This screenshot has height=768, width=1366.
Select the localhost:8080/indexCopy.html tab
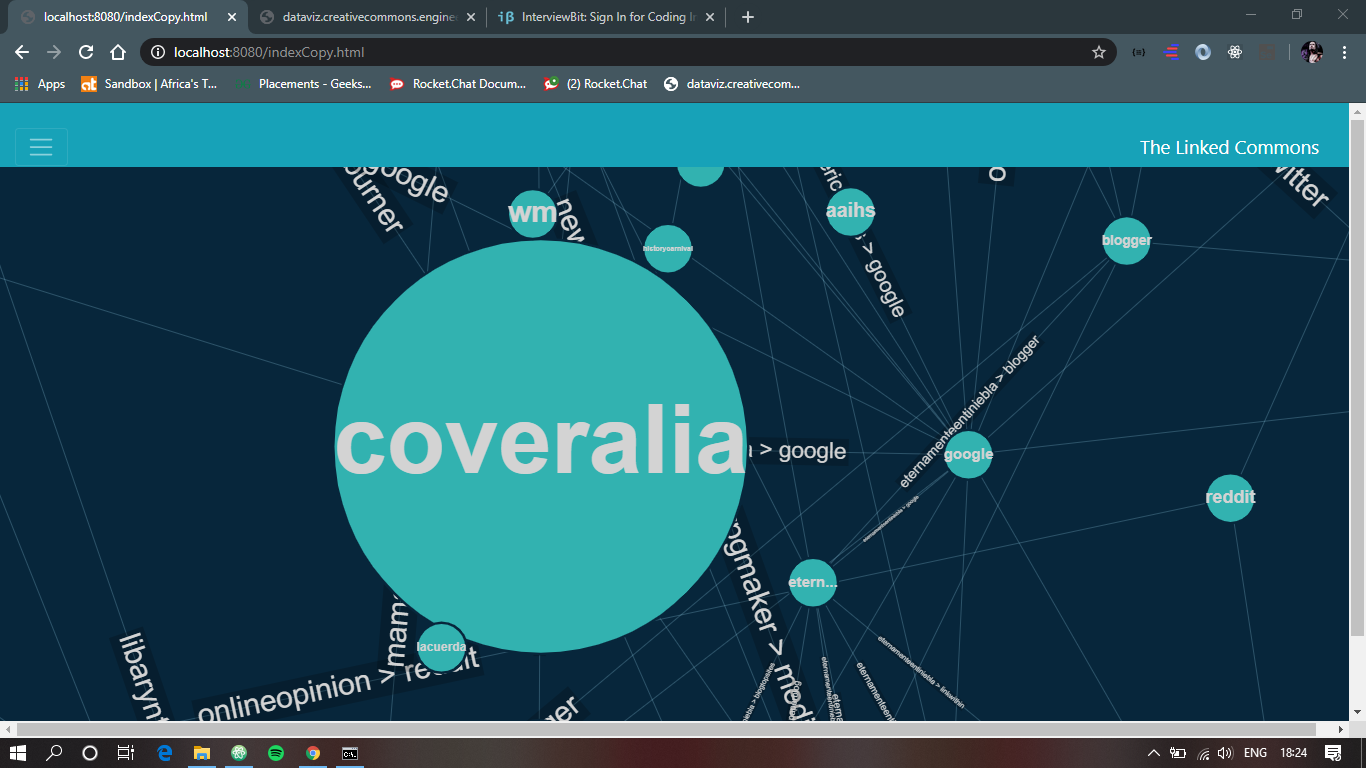coord(125,17)
